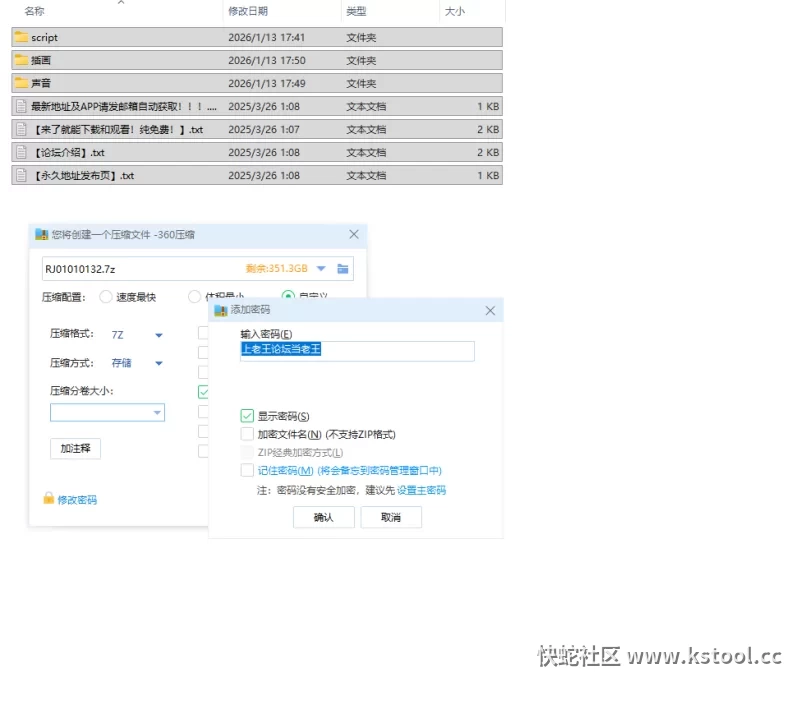Click the 论坛介绍 text file icon
800x705 pixels.
(x=21, y=152)
